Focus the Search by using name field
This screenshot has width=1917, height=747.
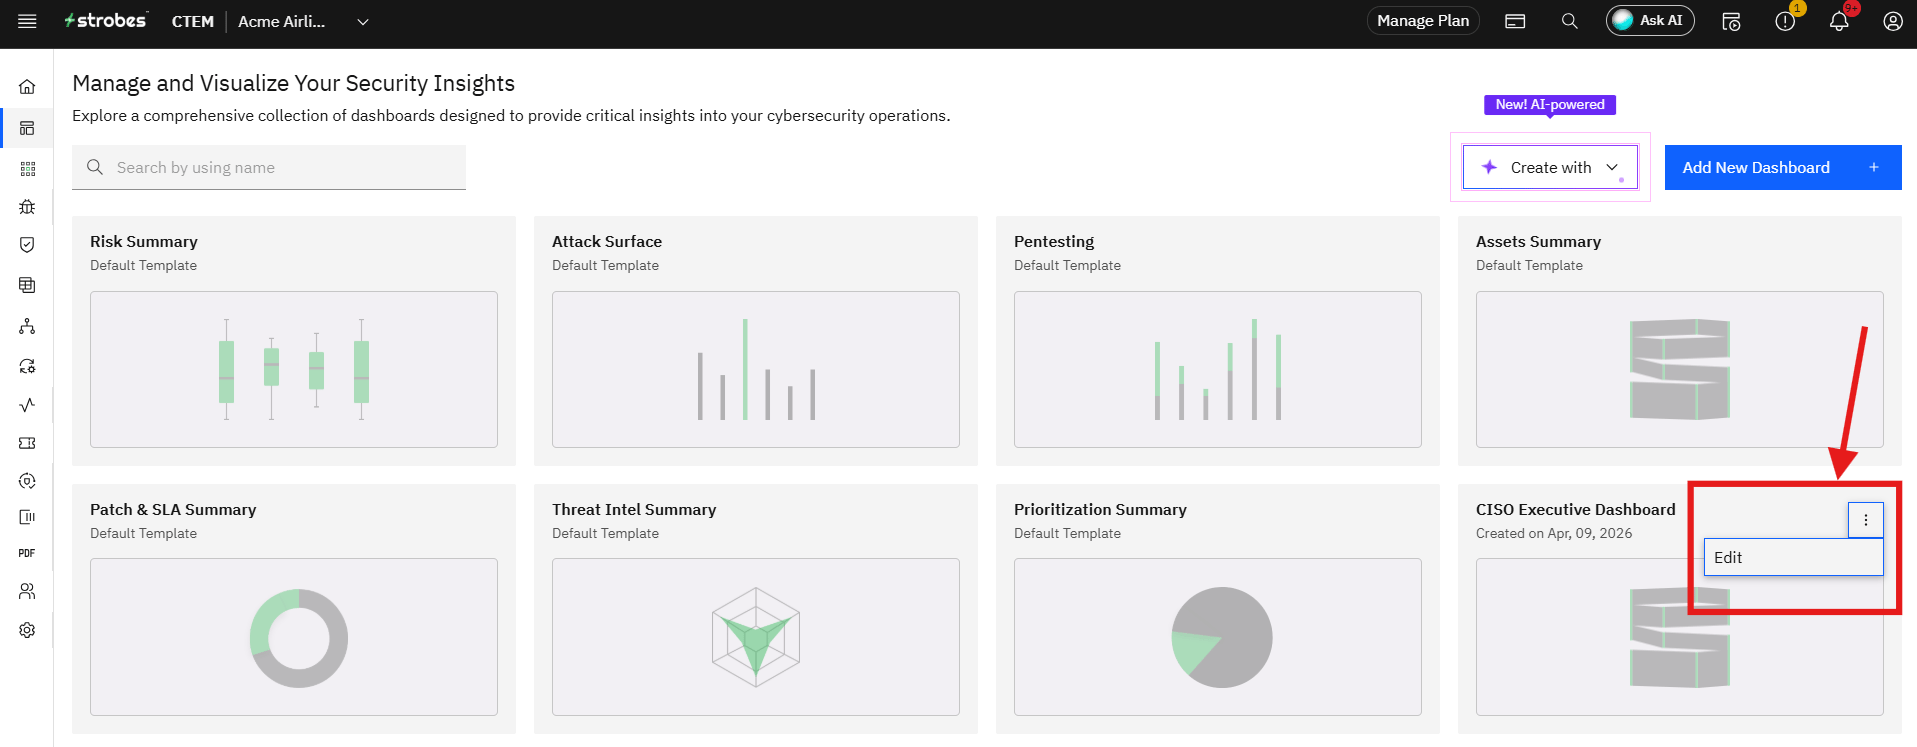click(269, 167)
